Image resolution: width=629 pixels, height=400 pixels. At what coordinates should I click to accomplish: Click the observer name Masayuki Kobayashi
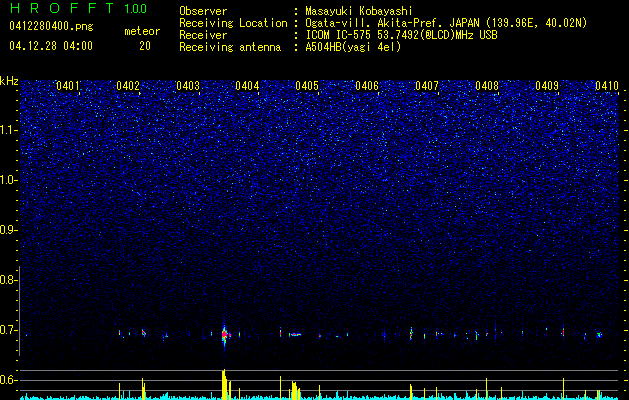359,11
